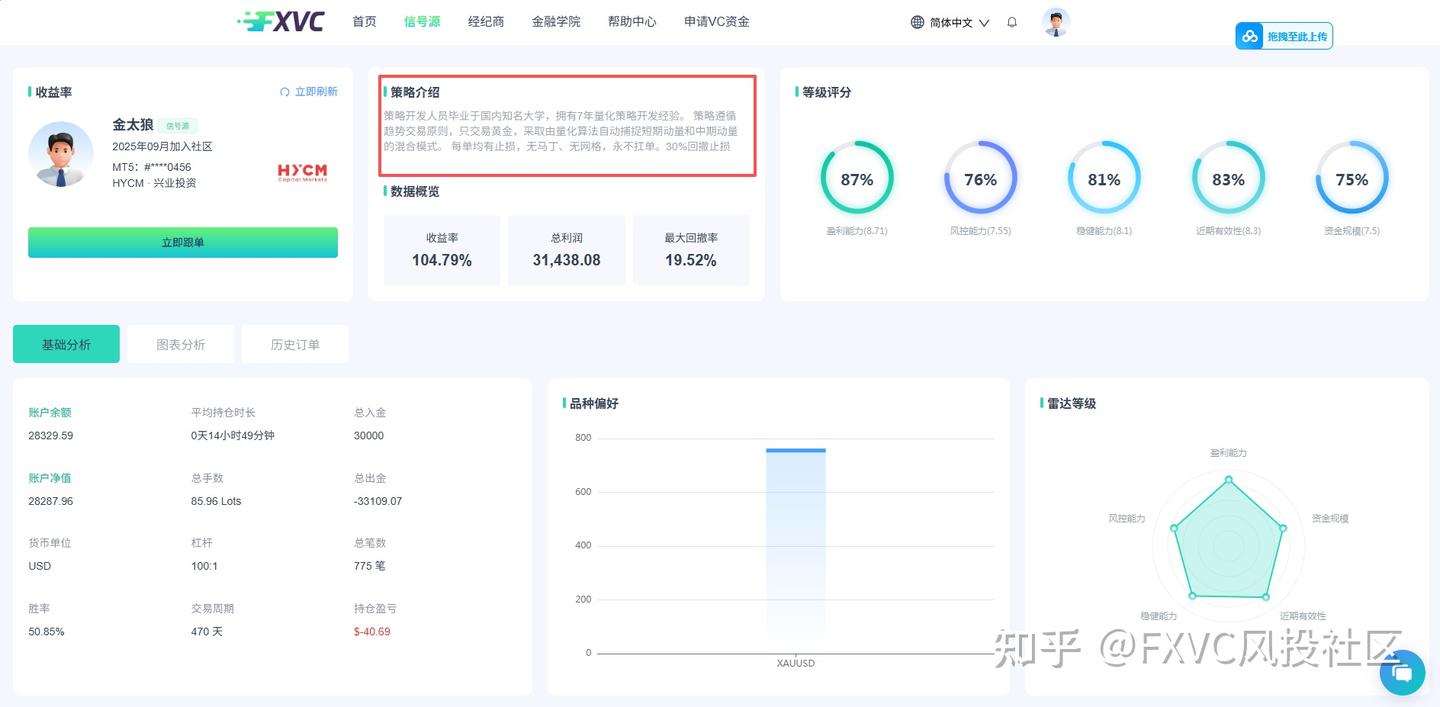Click the 账户余额 label

tap(50, 412)
